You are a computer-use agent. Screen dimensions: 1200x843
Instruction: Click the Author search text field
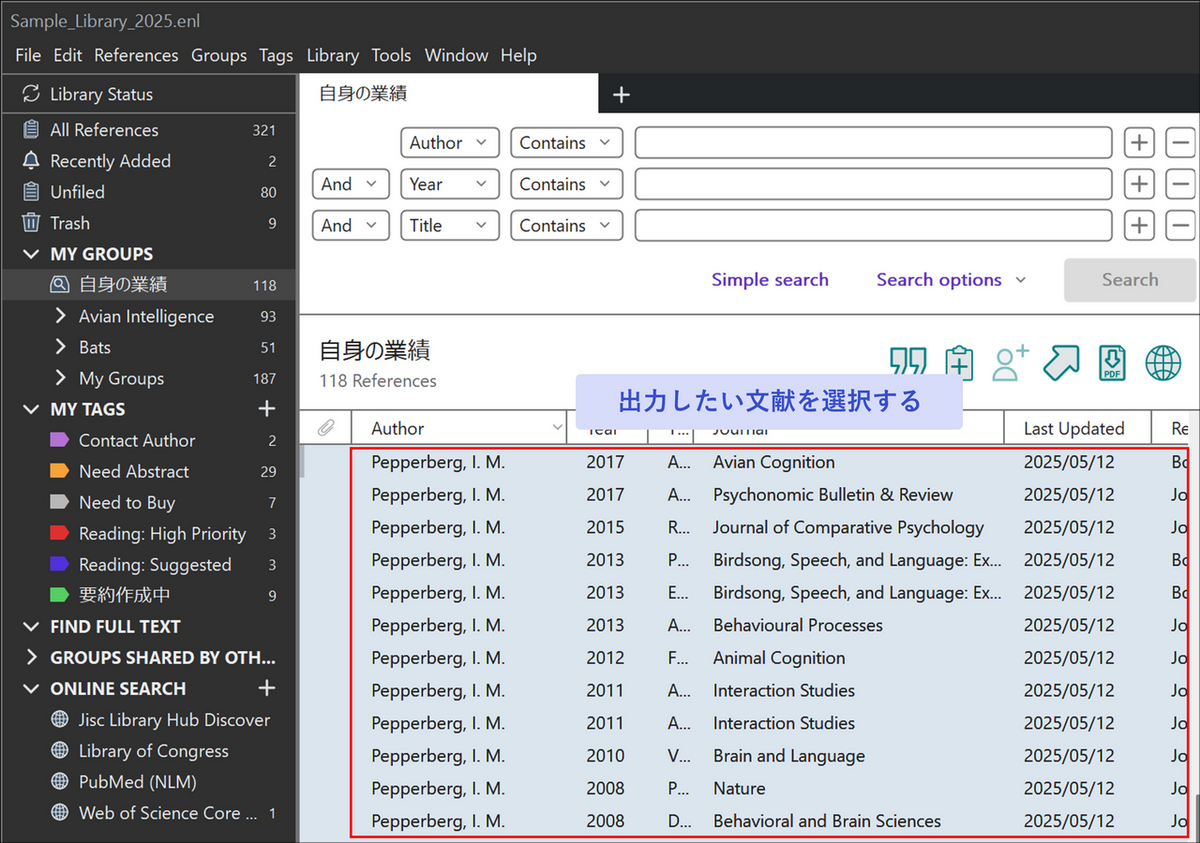[873, 143]
